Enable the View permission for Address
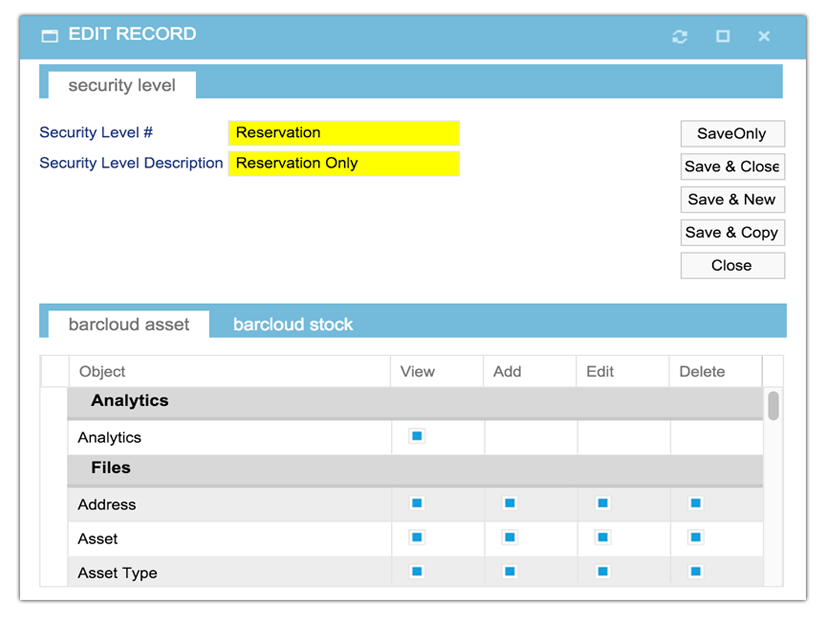 click(x=416, y=504)
